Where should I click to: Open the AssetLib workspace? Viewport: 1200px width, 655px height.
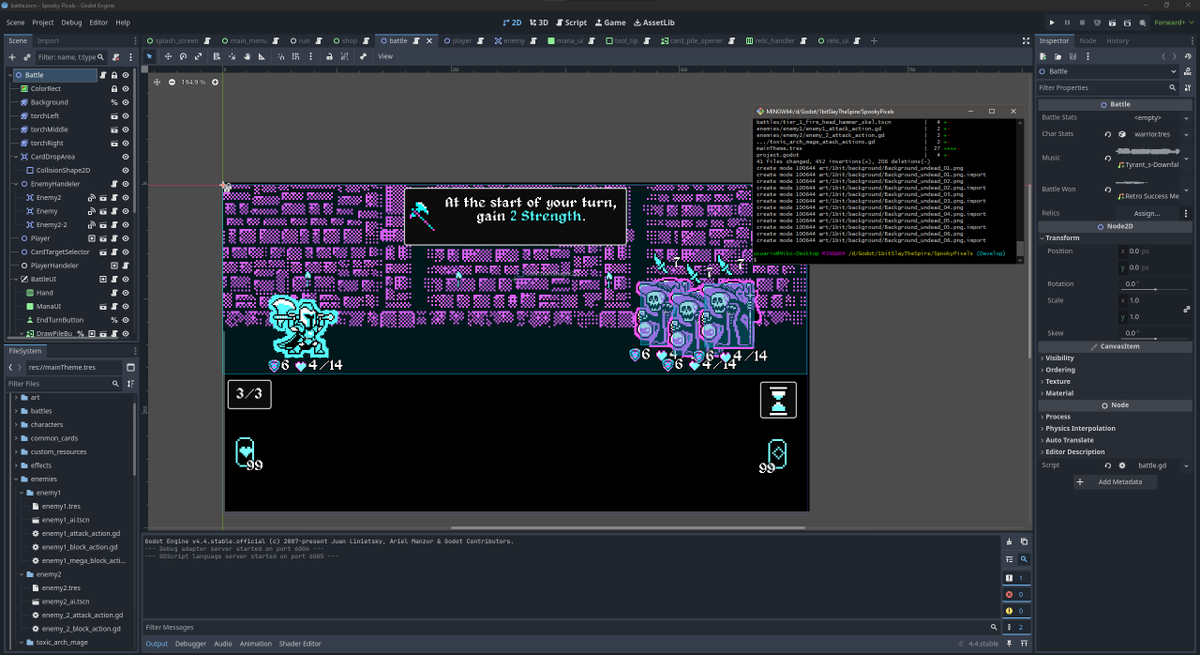coord(653,22)
